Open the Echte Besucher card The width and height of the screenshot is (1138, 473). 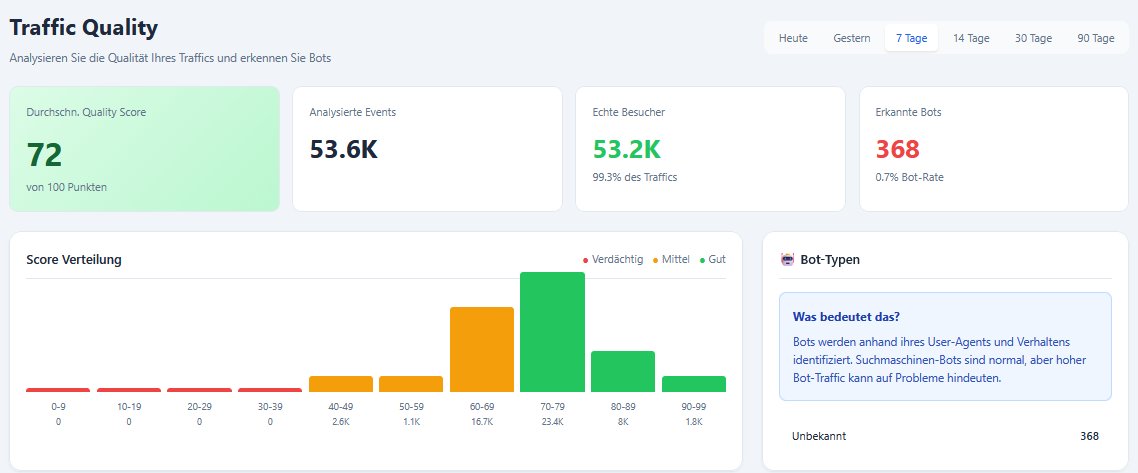tap(710, 149)
